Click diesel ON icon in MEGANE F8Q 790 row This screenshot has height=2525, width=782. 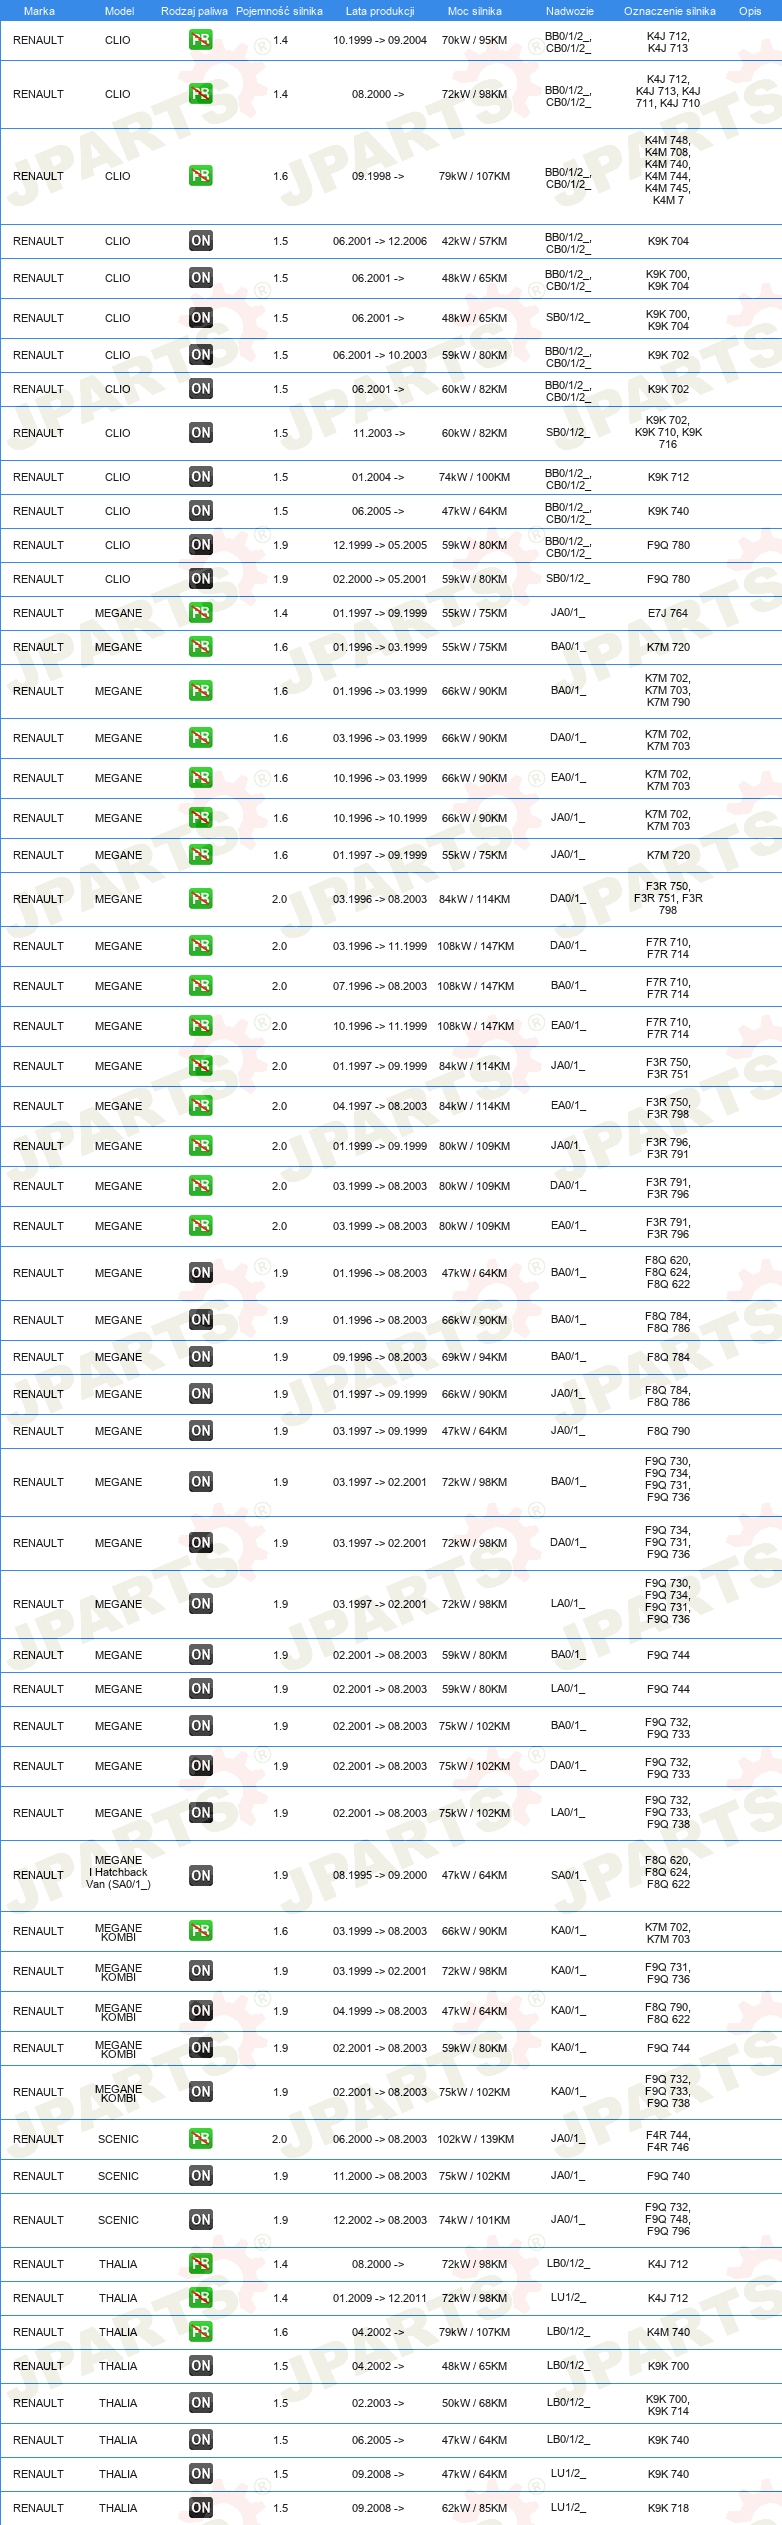[200, 1431]
